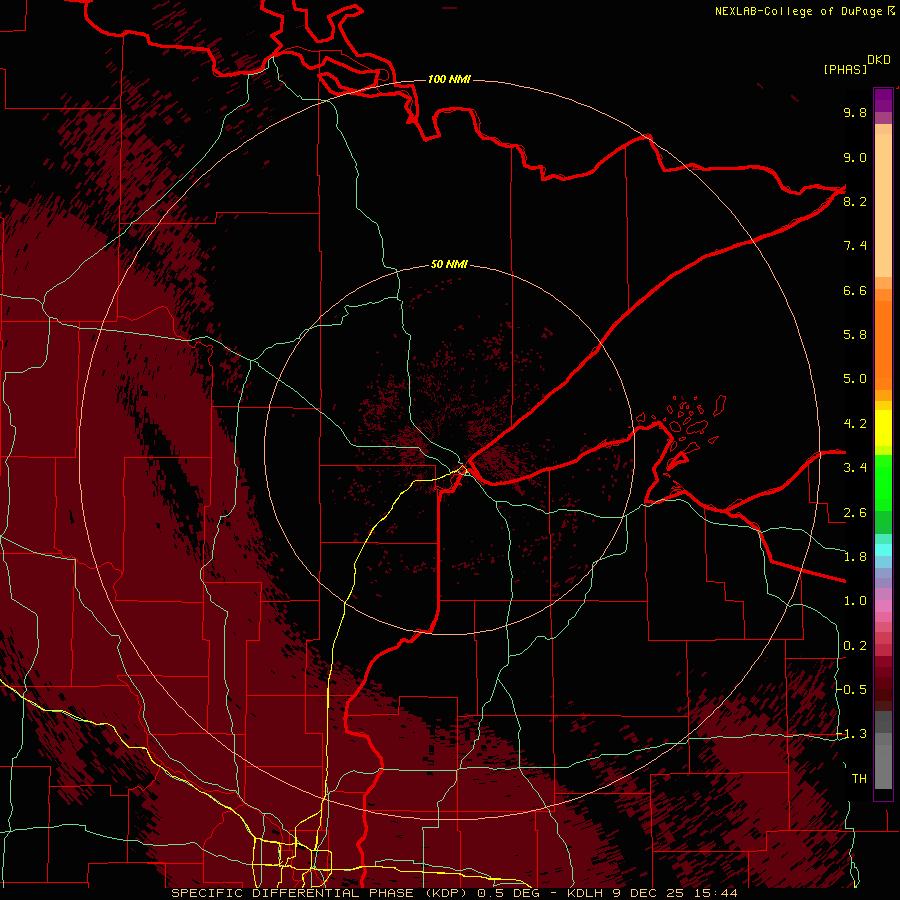Click the 1.8 scale value
The height and width of the screenshot is (900, 900).
[x=855, y=557]
